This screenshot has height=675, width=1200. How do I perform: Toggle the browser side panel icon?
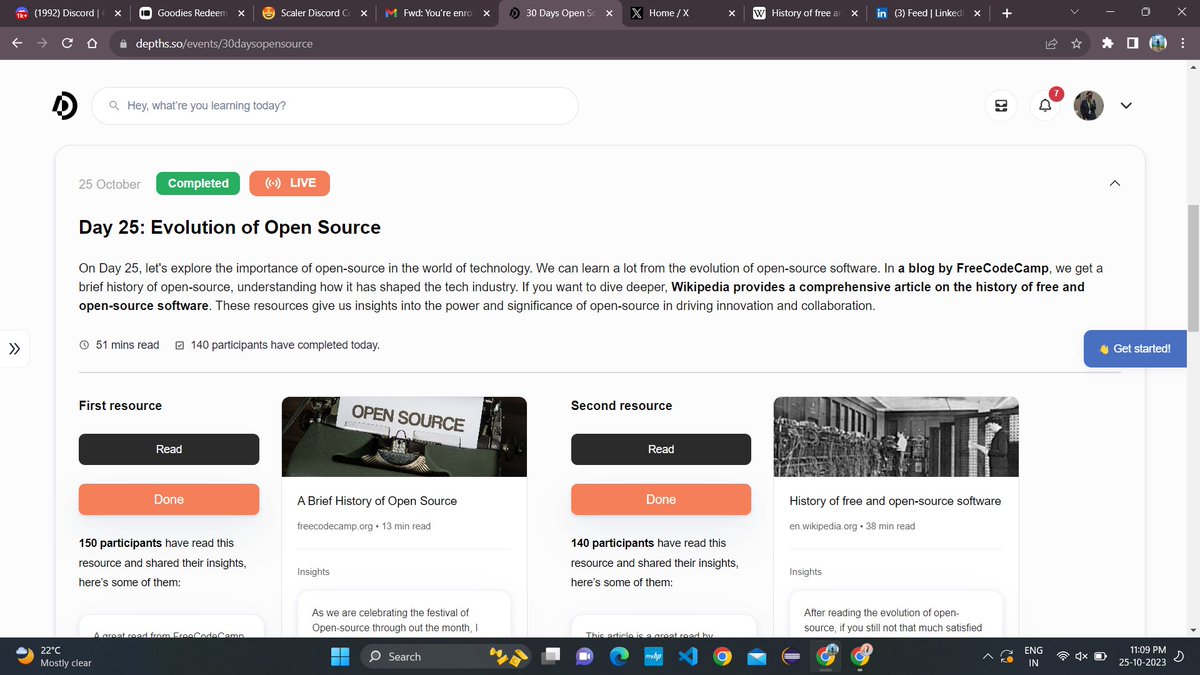1132,44
